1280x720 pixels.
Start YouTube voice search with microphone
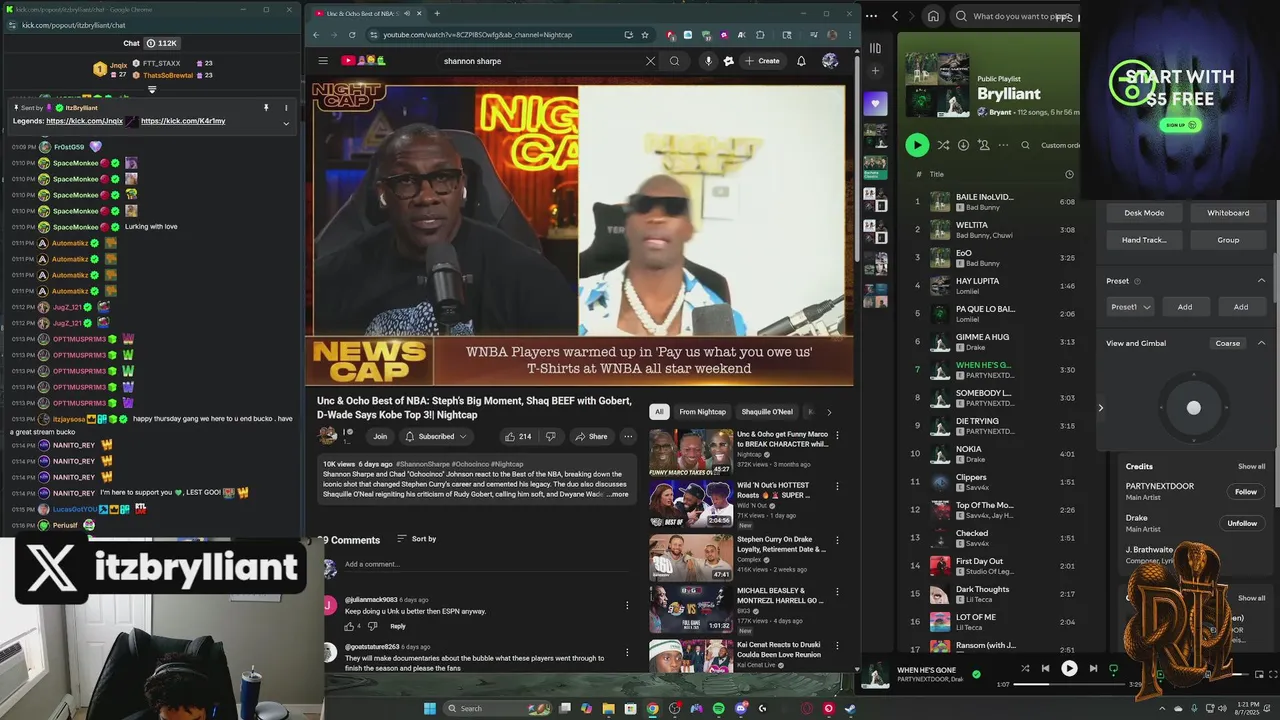click(x=708, y=61)
